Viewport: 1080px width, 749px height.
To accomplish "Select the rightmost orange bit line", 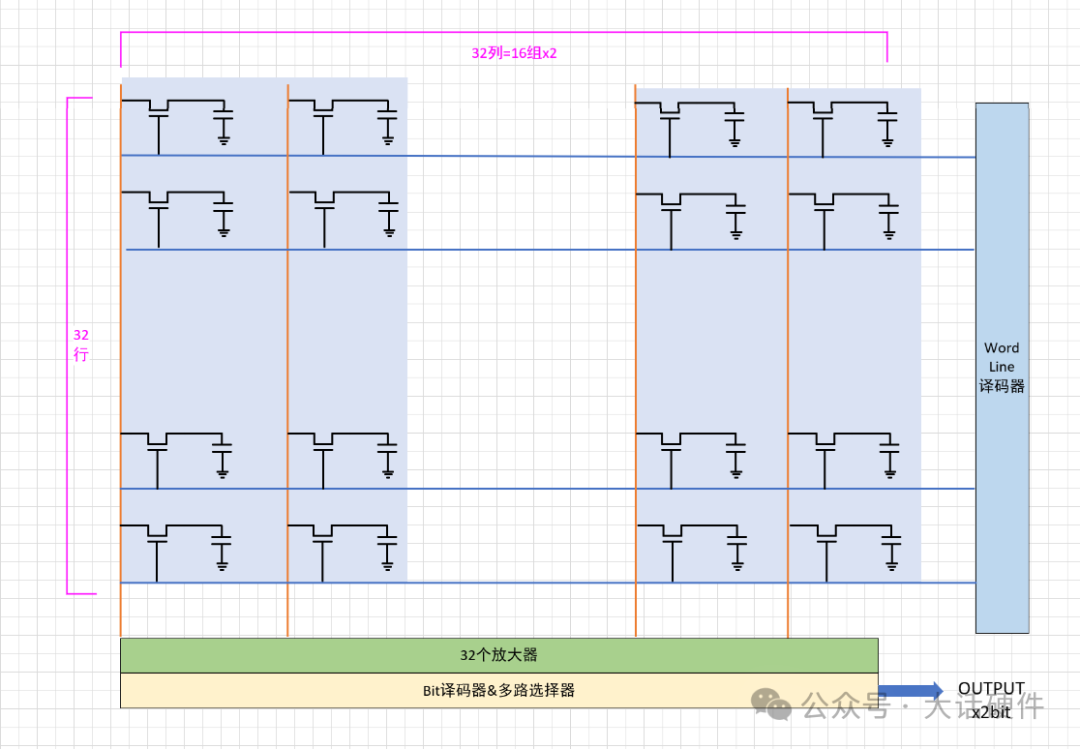I will [788, 360].
